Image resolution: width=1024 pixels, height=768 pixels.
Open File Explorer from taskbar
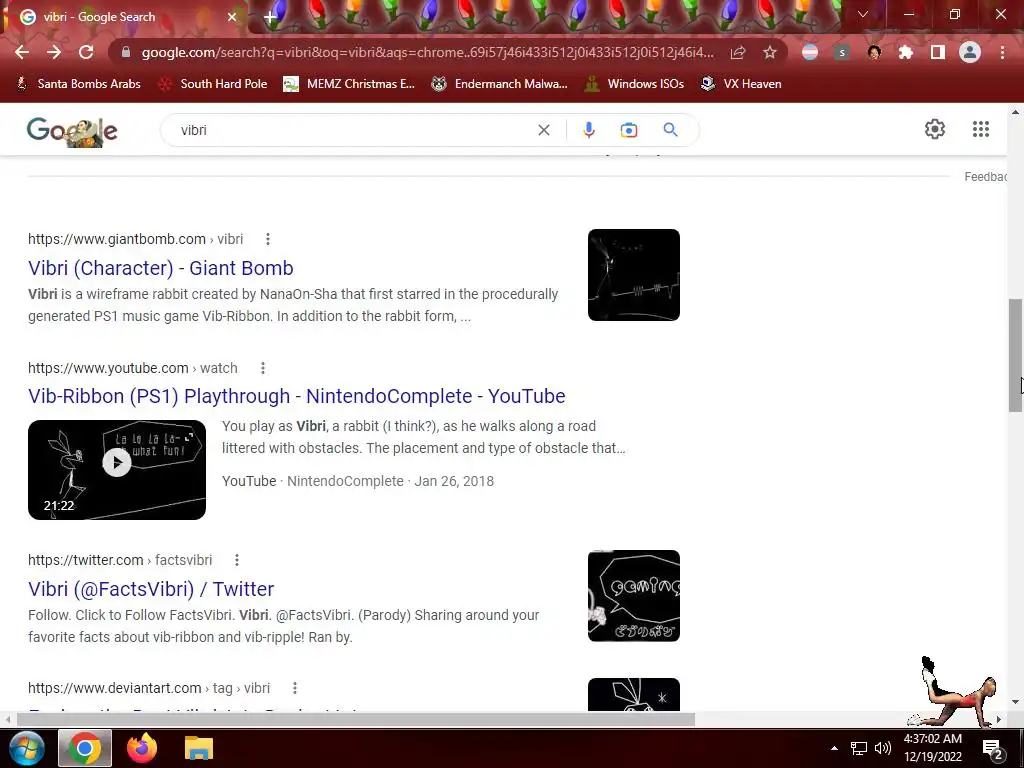click(199, 748)
